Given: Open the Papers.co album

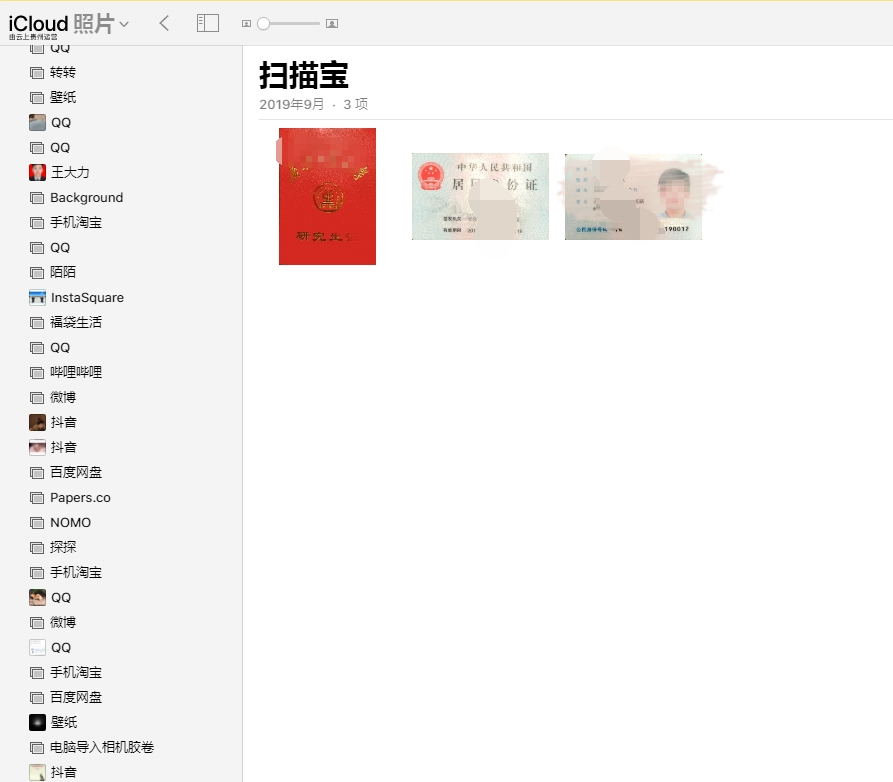Looking at the screenshot, I should pos(80,498).
